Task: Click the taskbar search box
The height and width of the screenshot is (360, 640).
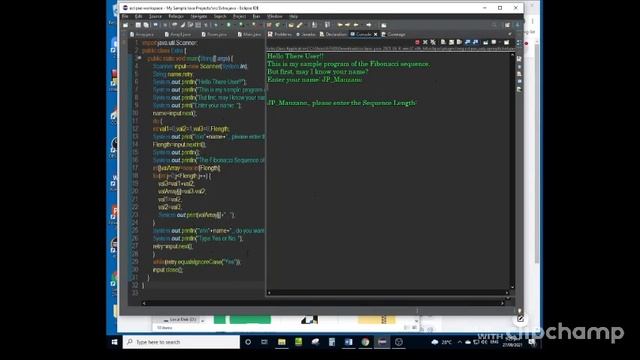Action: click(x=181, y=342)
